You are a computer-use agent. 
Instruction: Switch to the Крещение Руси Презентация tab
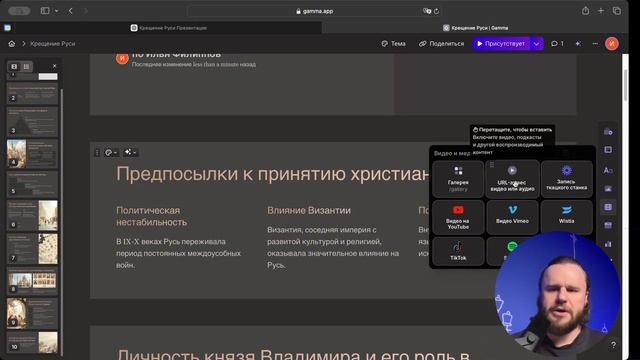coord(168,28)
